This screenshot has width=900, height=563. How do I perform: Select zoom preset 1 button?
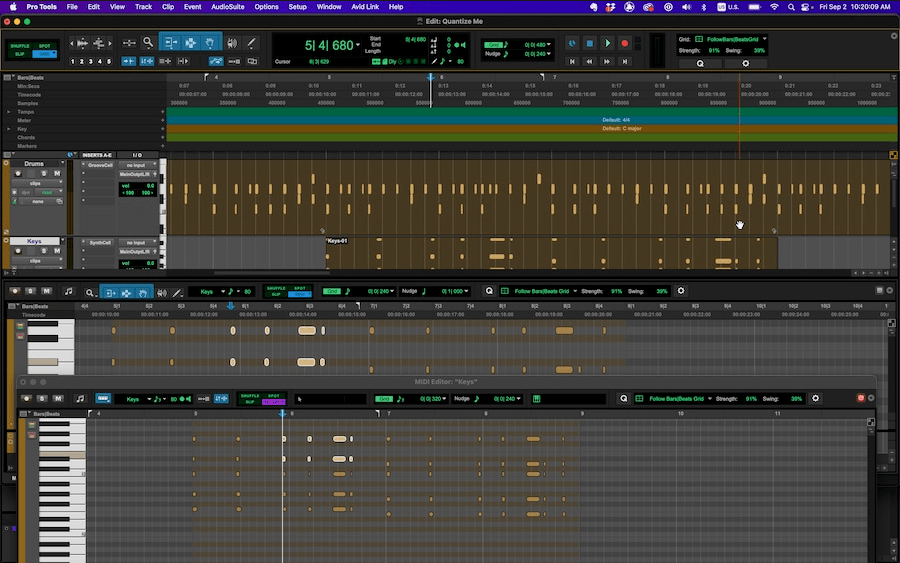coord(72,61)
